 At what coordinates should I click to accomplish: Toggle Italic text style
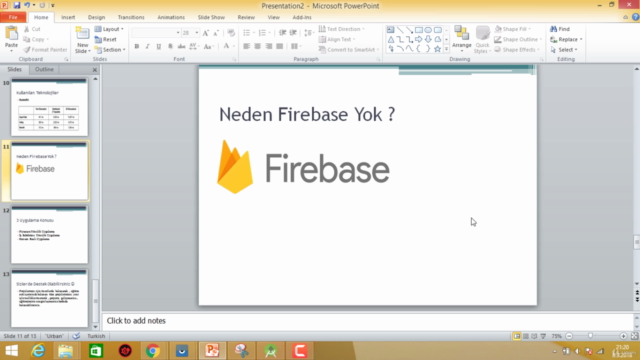147,47
